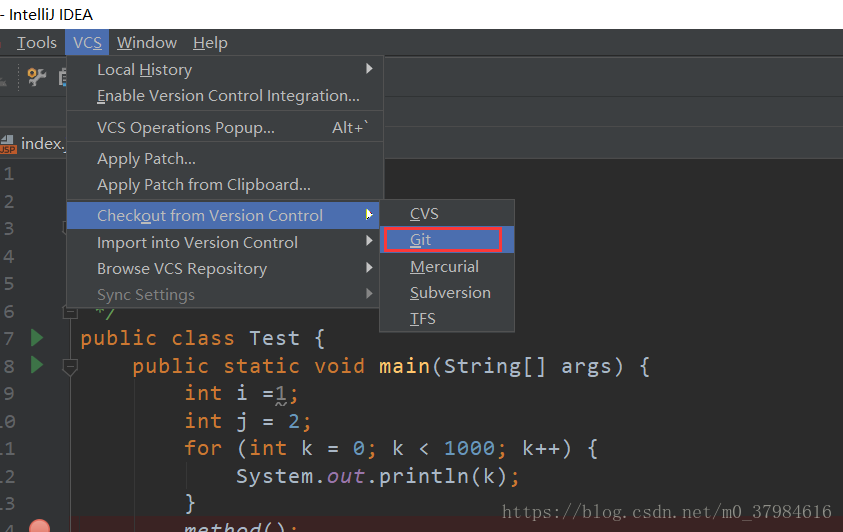Choose CVS in checkout submenu
Screen dimensions: 843x532
pyautogui.click(x=447, y=213)
